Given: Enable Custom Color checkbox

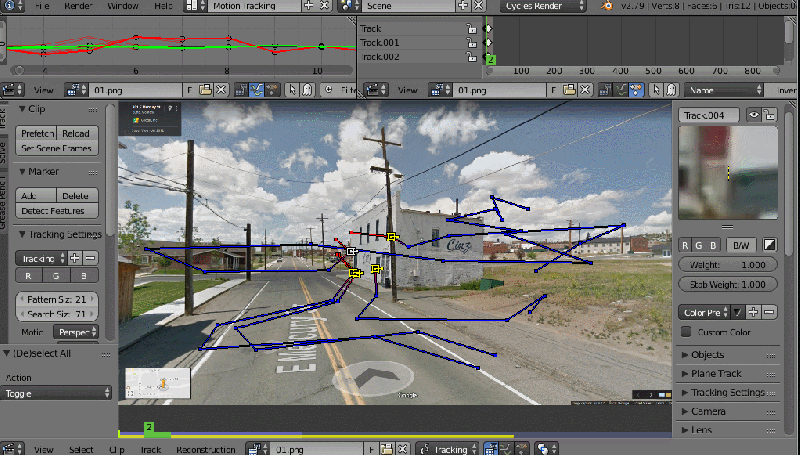Looking at the screenshot, I should (x=686, y=332).
